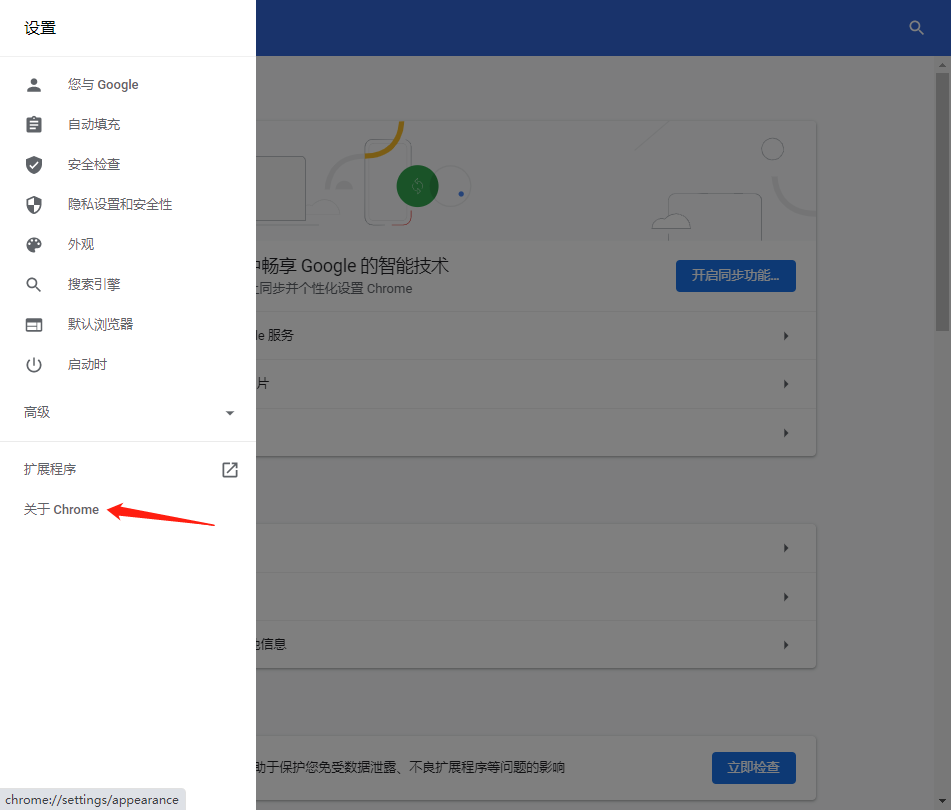Click the scrollbar down arrow
Image resolution: width=951 pixels, height=810 pixels.
942,802
